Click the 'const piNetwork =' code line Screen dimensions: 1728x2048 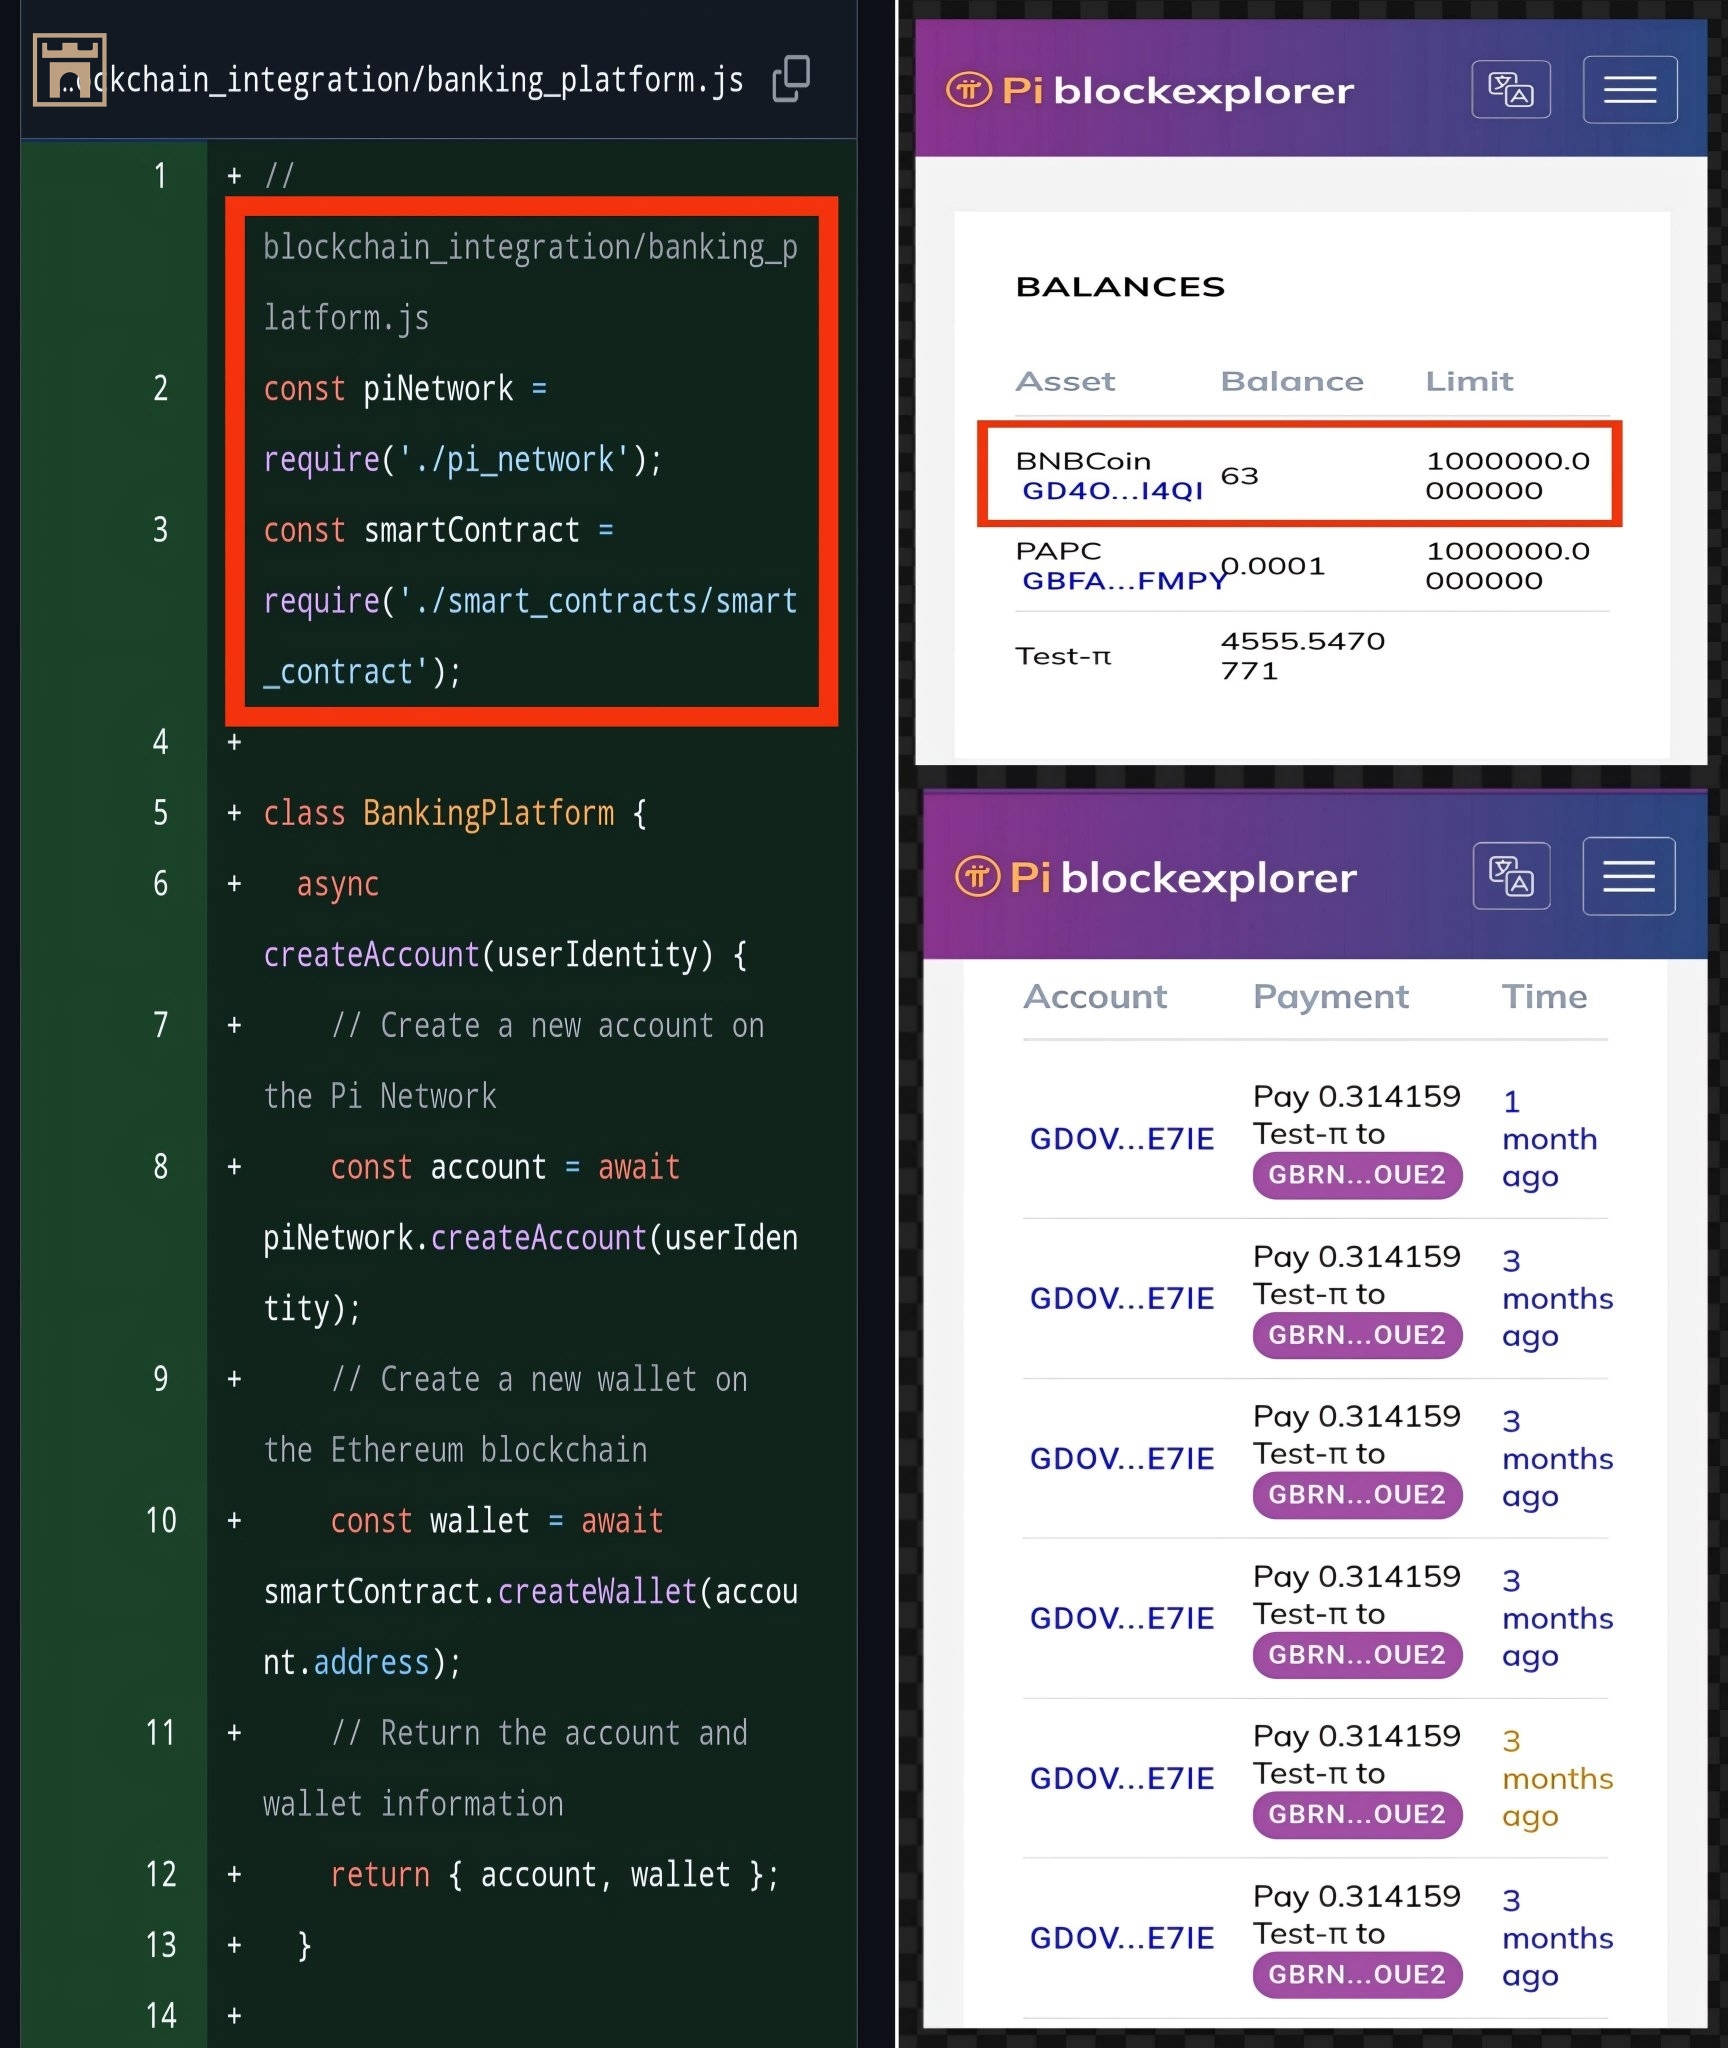[405, 388]
